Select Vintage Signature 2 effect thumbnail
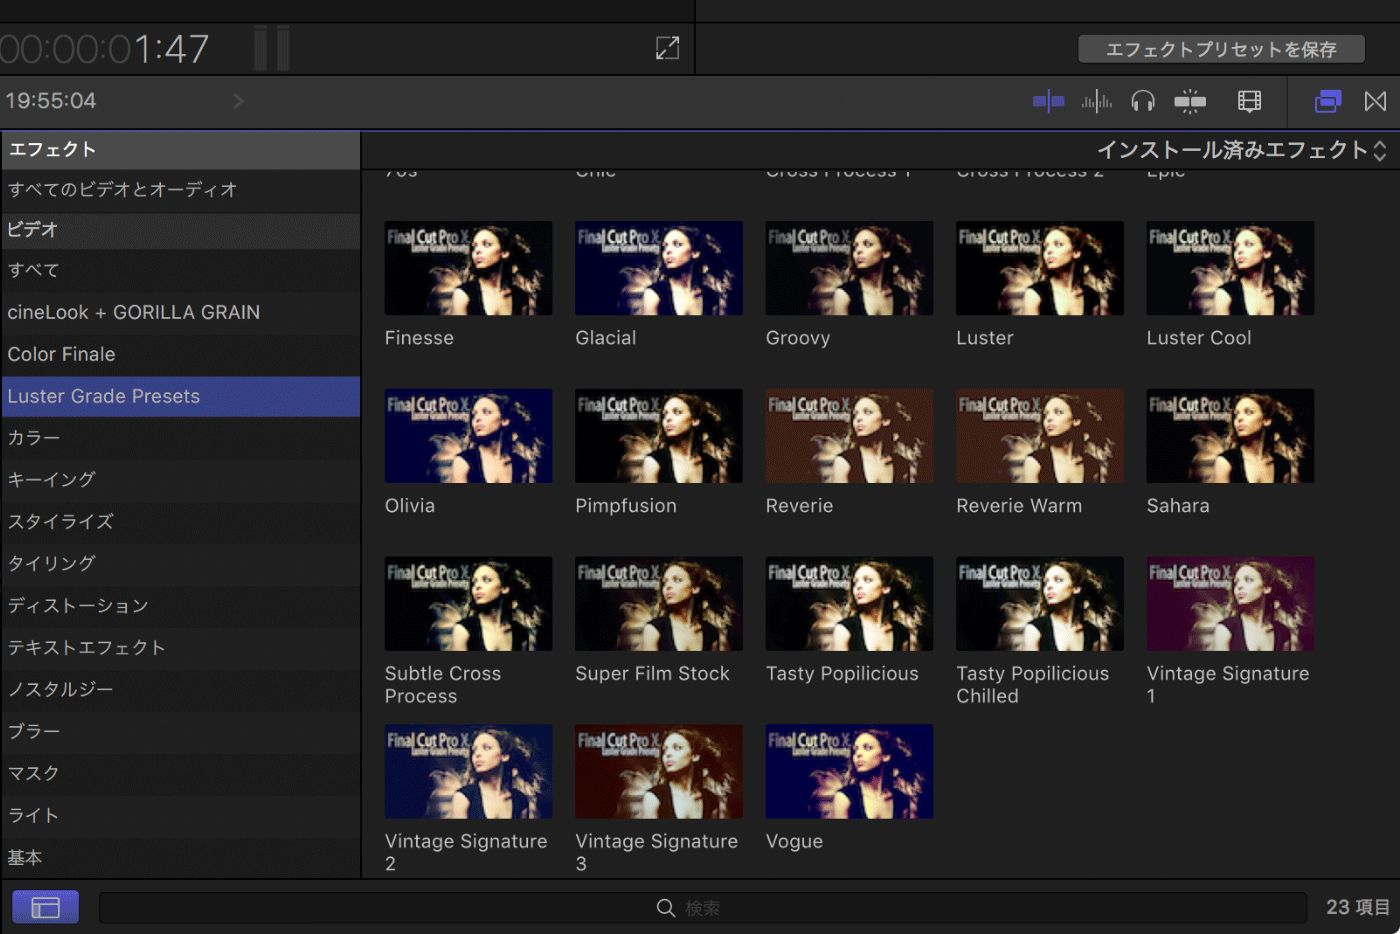Viewport: 1400px width, 934px height. tap(468, 772)
